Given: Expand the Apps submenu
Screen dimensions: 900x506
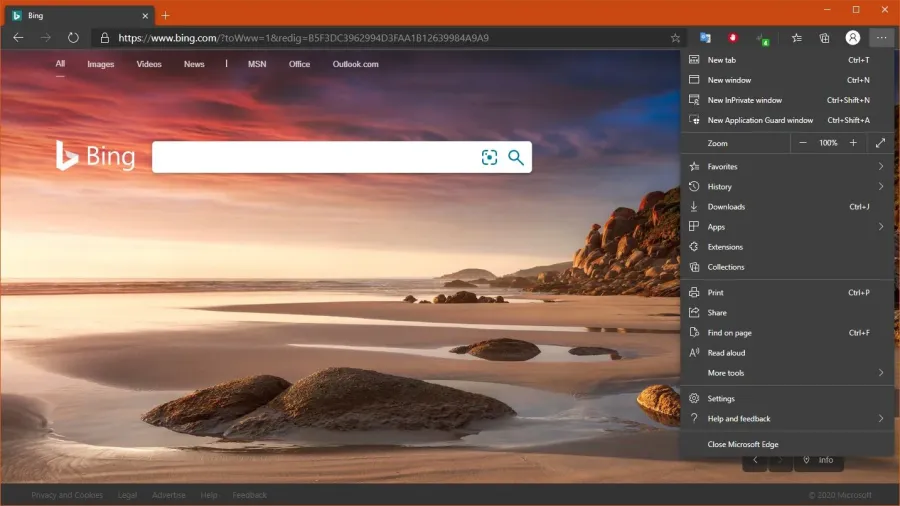Looking at the screenshot, I should [x=788, y=227].
